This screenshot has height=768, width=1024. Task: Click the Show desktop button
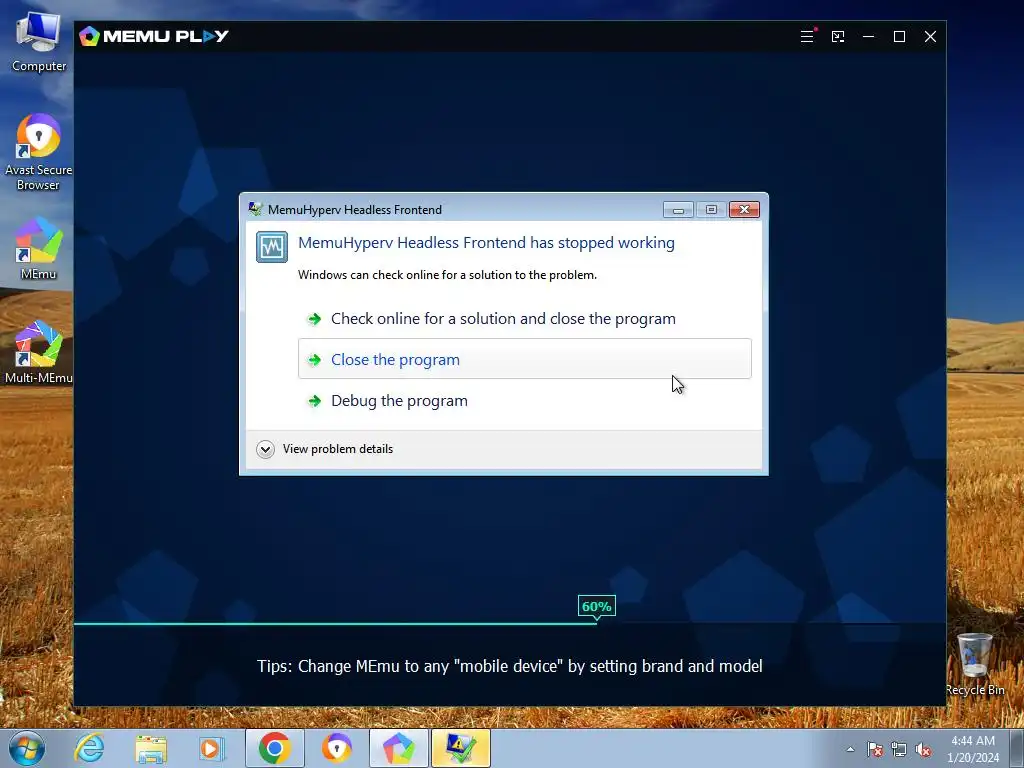click(x=1017, y=748)
